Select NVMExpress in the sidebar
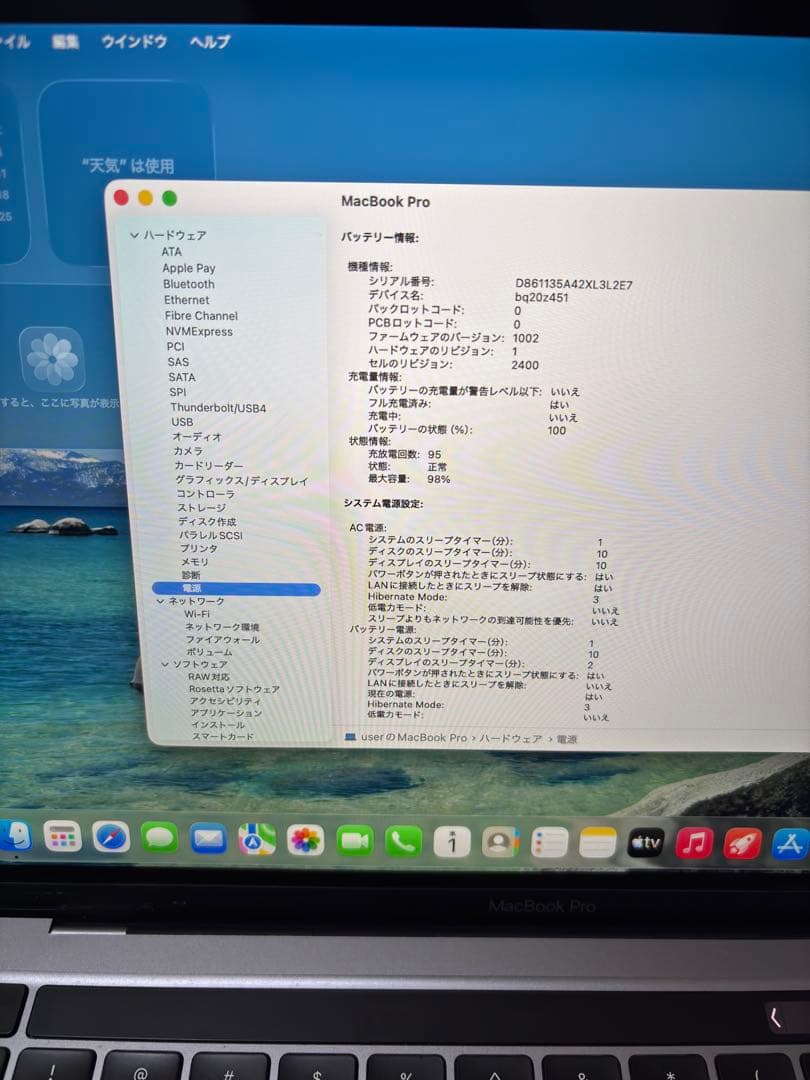This screenshot has width=810, height=1080. (199, 331)
